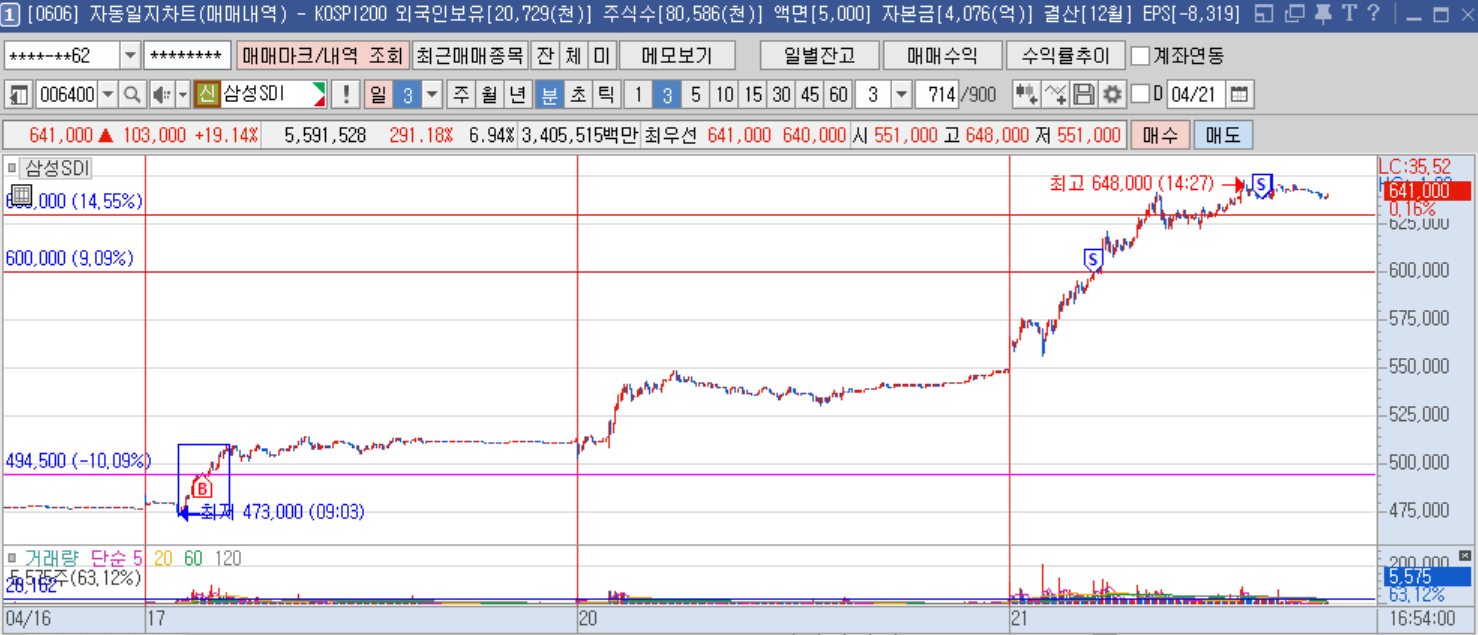Click the 714 bar count field
This screenshot has width=1478, height=635.
[936, 95]
